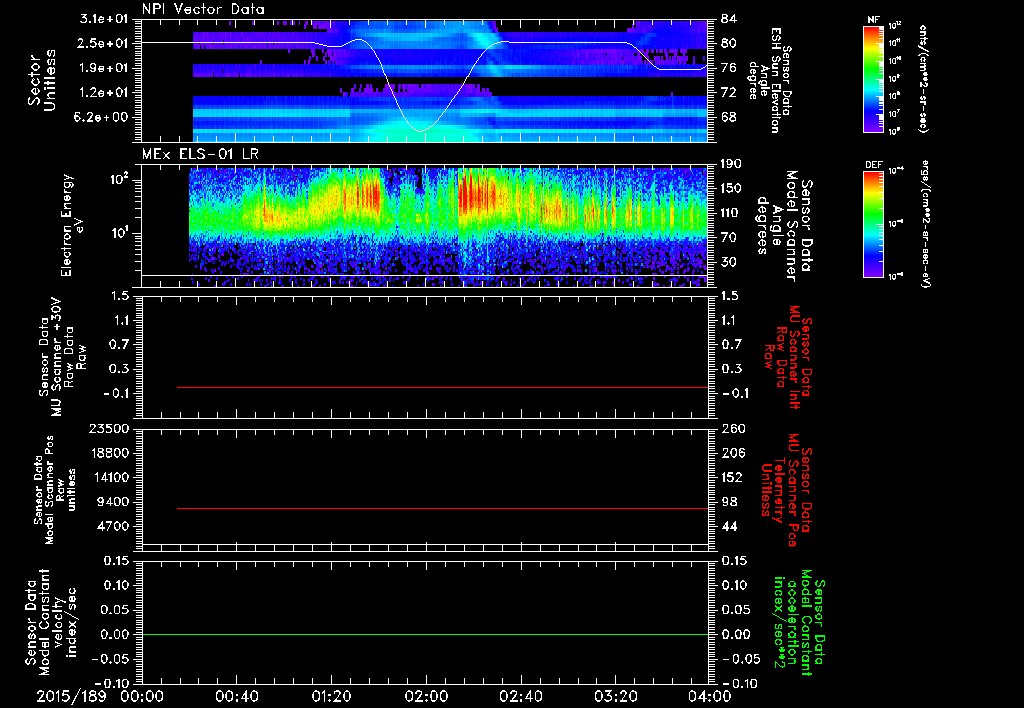Click the 01:20 time axis label
Viewport: 1024px width, 708px height.
click(x=331, y=696)
